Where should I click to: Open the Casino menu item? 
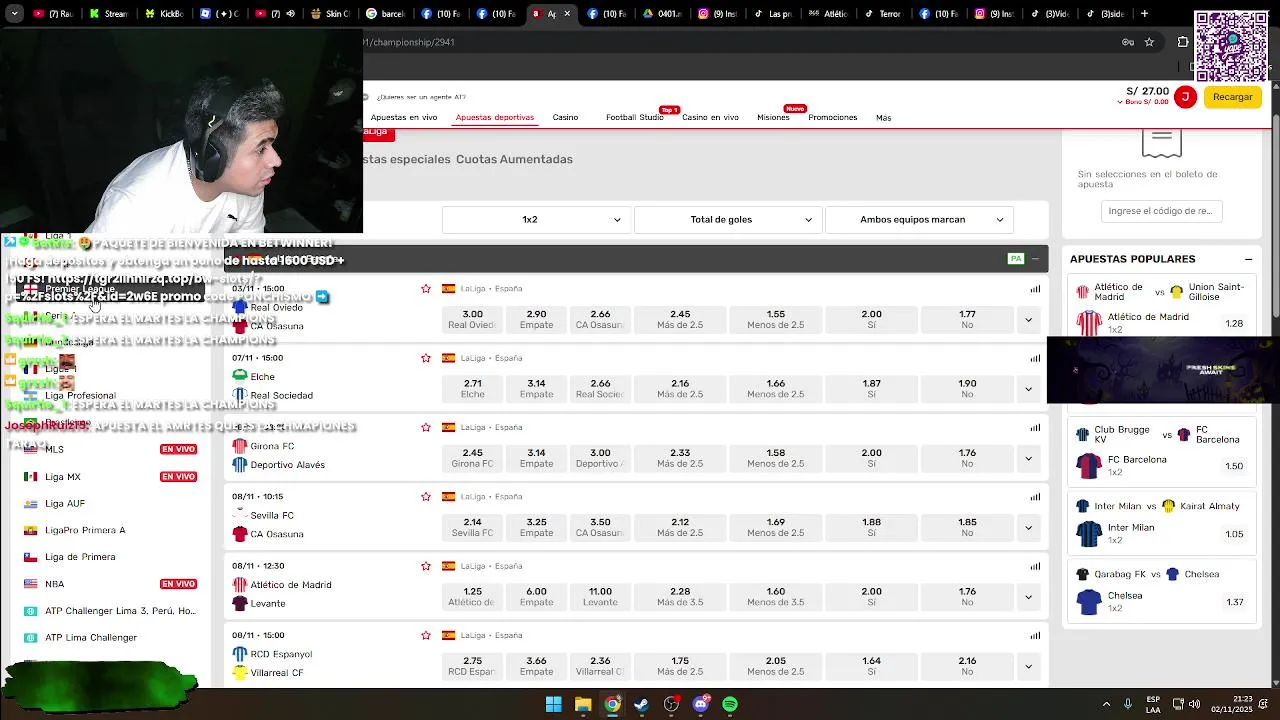coord(565,117)
